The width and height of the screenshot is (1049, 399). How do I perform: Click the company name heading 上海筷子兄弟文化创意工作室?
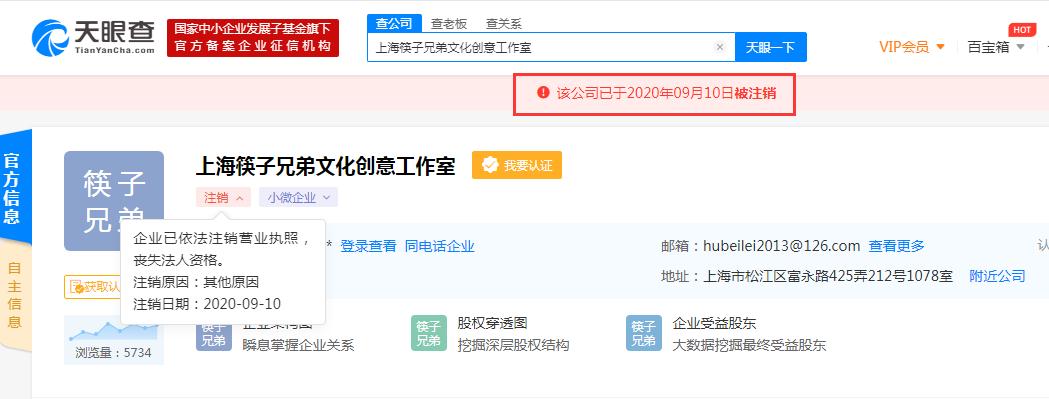325,165
